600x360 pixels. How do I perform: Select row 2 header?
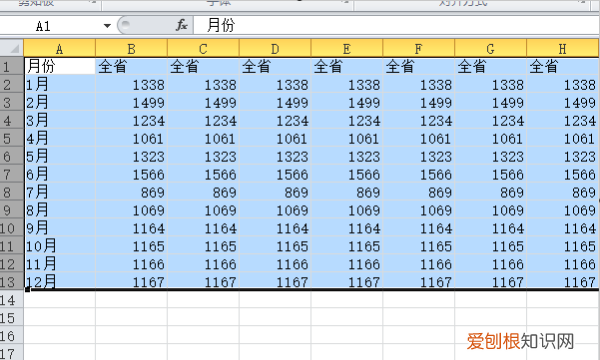click(11, 85)
